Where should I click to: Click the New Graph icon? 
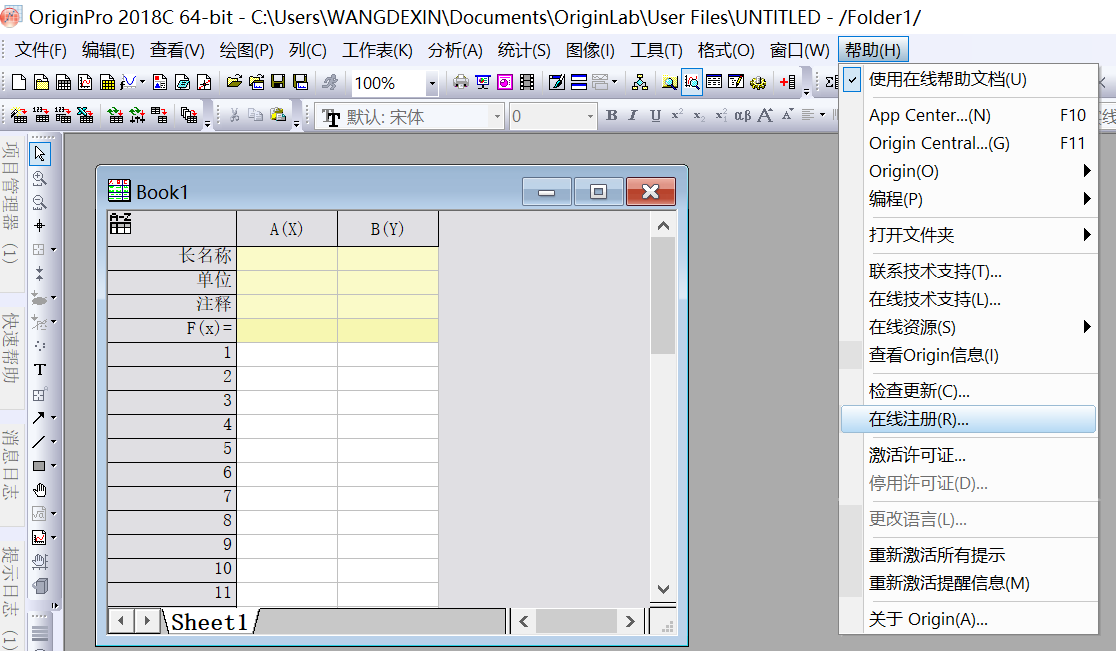tap(85, 83)
